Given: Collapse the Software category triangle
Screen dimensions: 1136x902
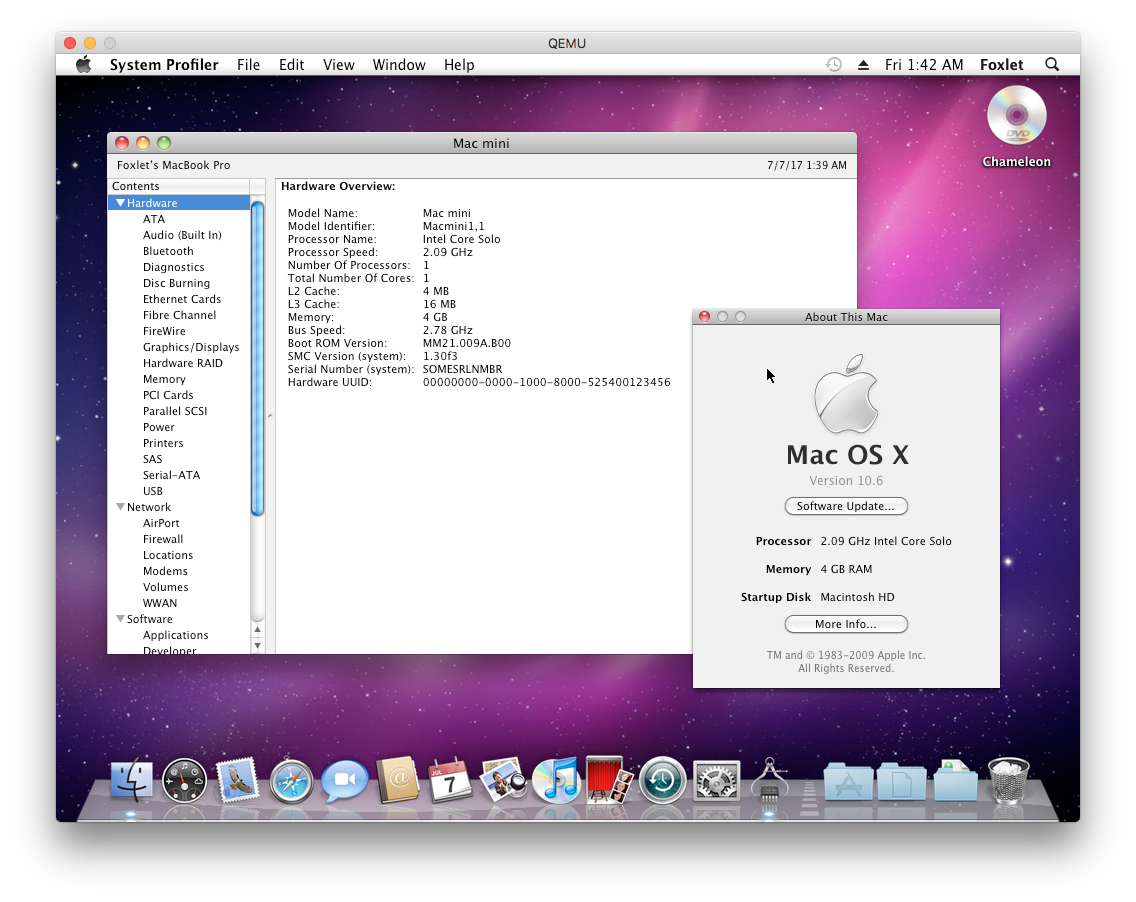Looking at the screenshot, I should tap(121, 619).
